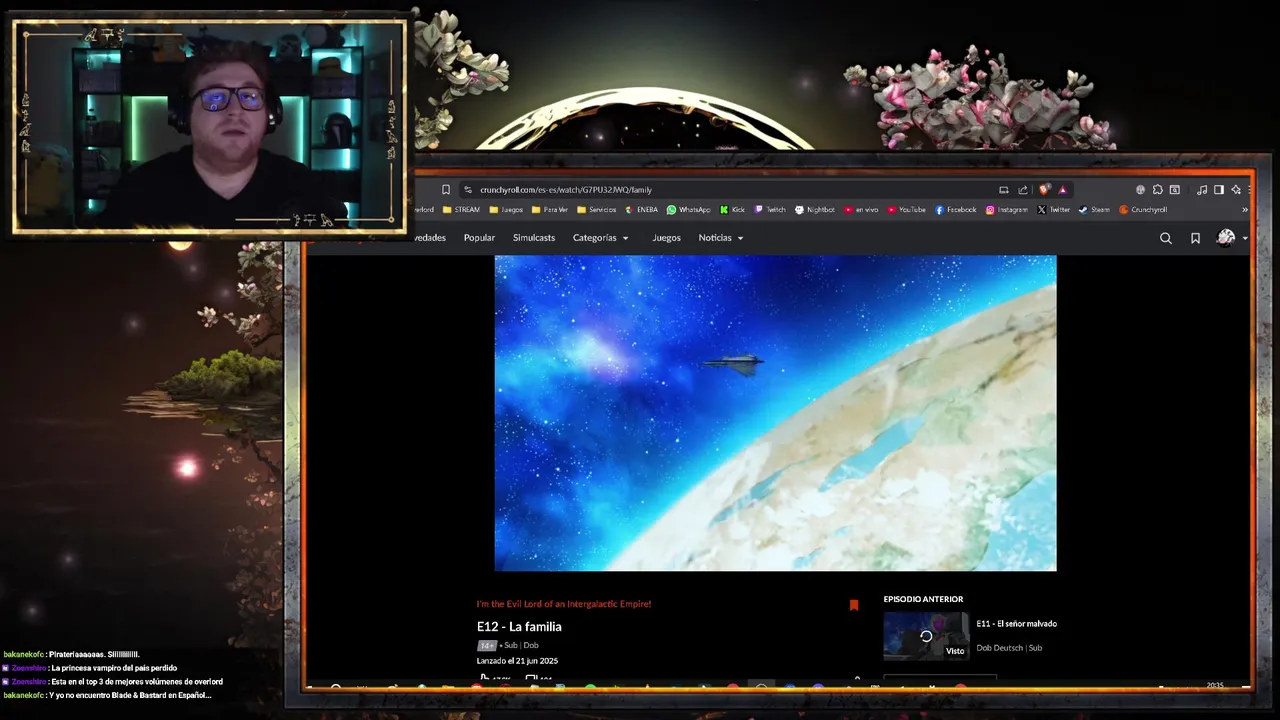Expand the Categorías dropdown

[x=600, y=238]
